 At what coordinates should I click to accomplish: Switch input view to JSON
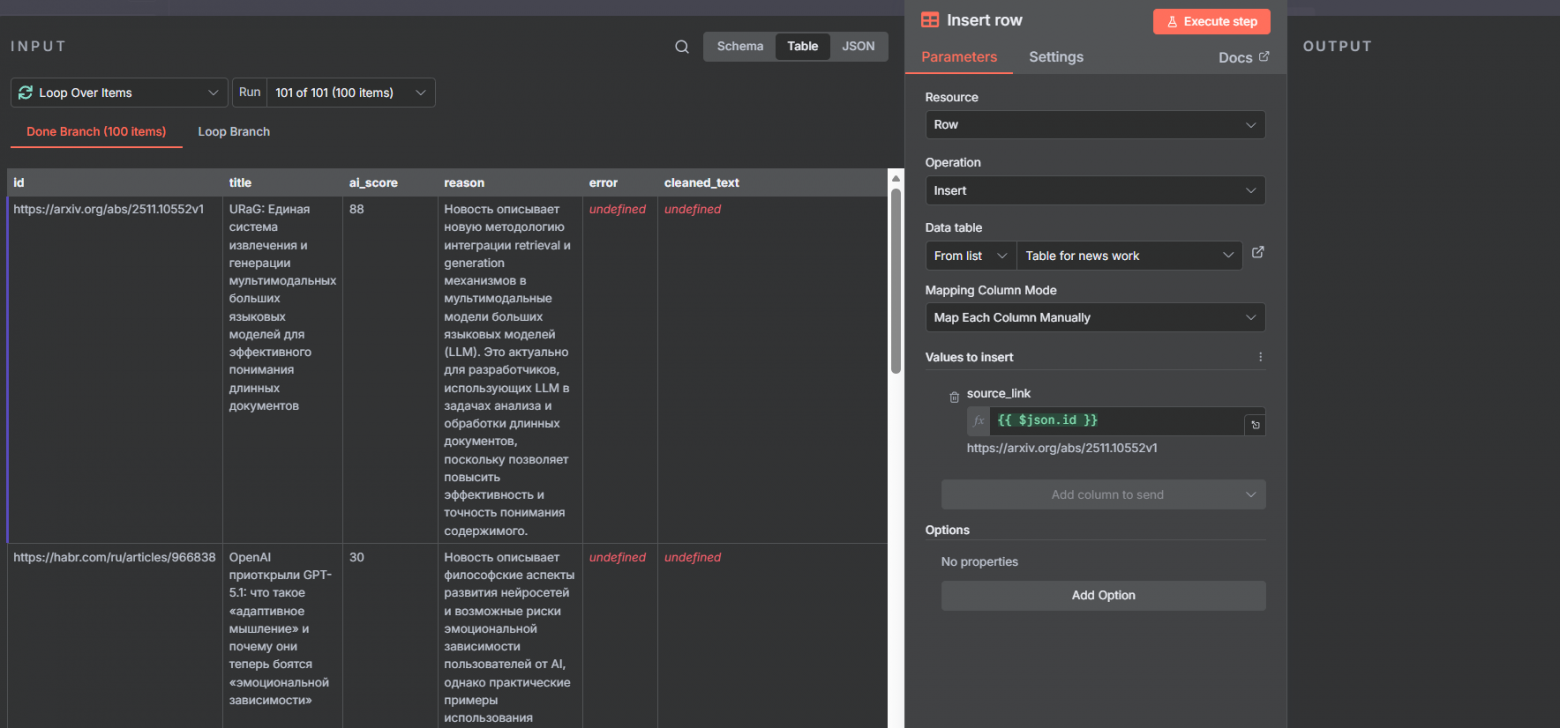[858, 46]
